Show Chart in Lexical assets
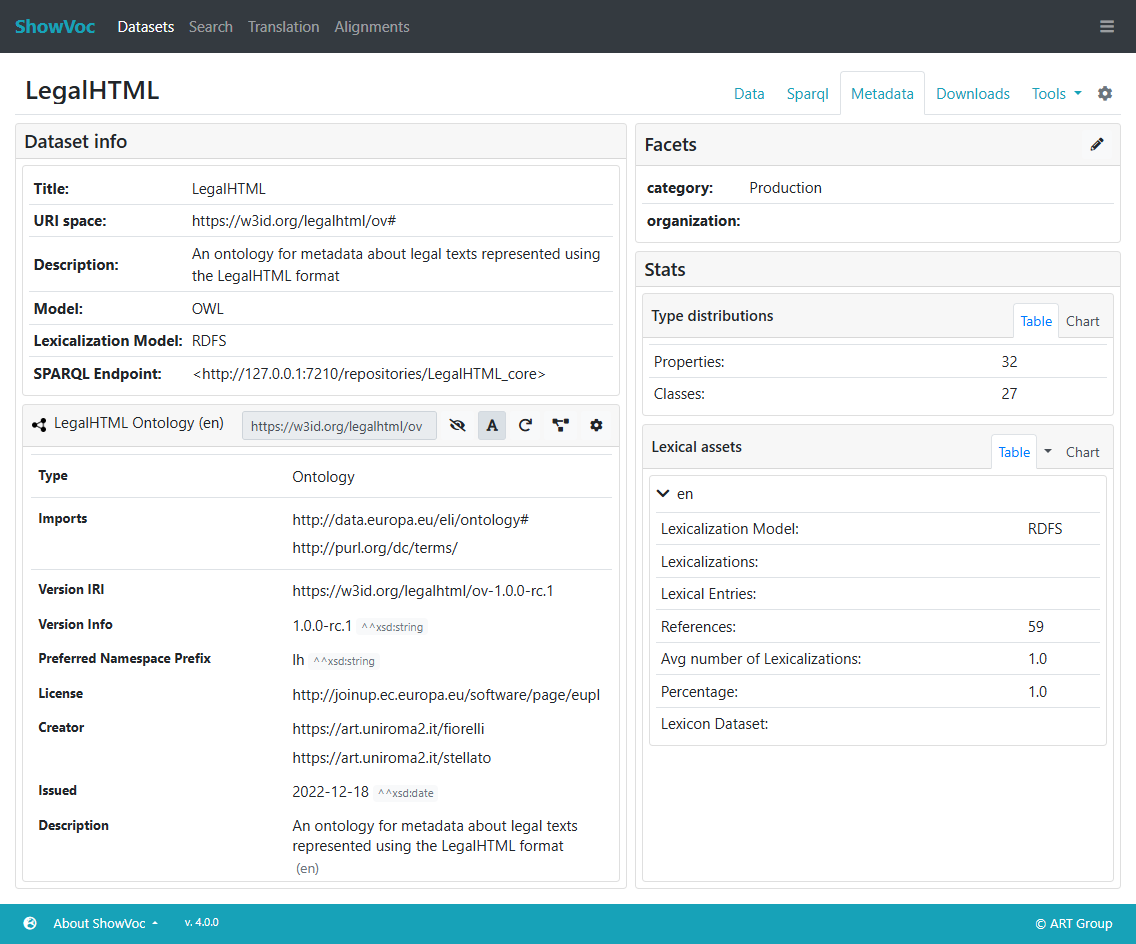This screenshot has width=1136, height=944. pos(1082,452)
